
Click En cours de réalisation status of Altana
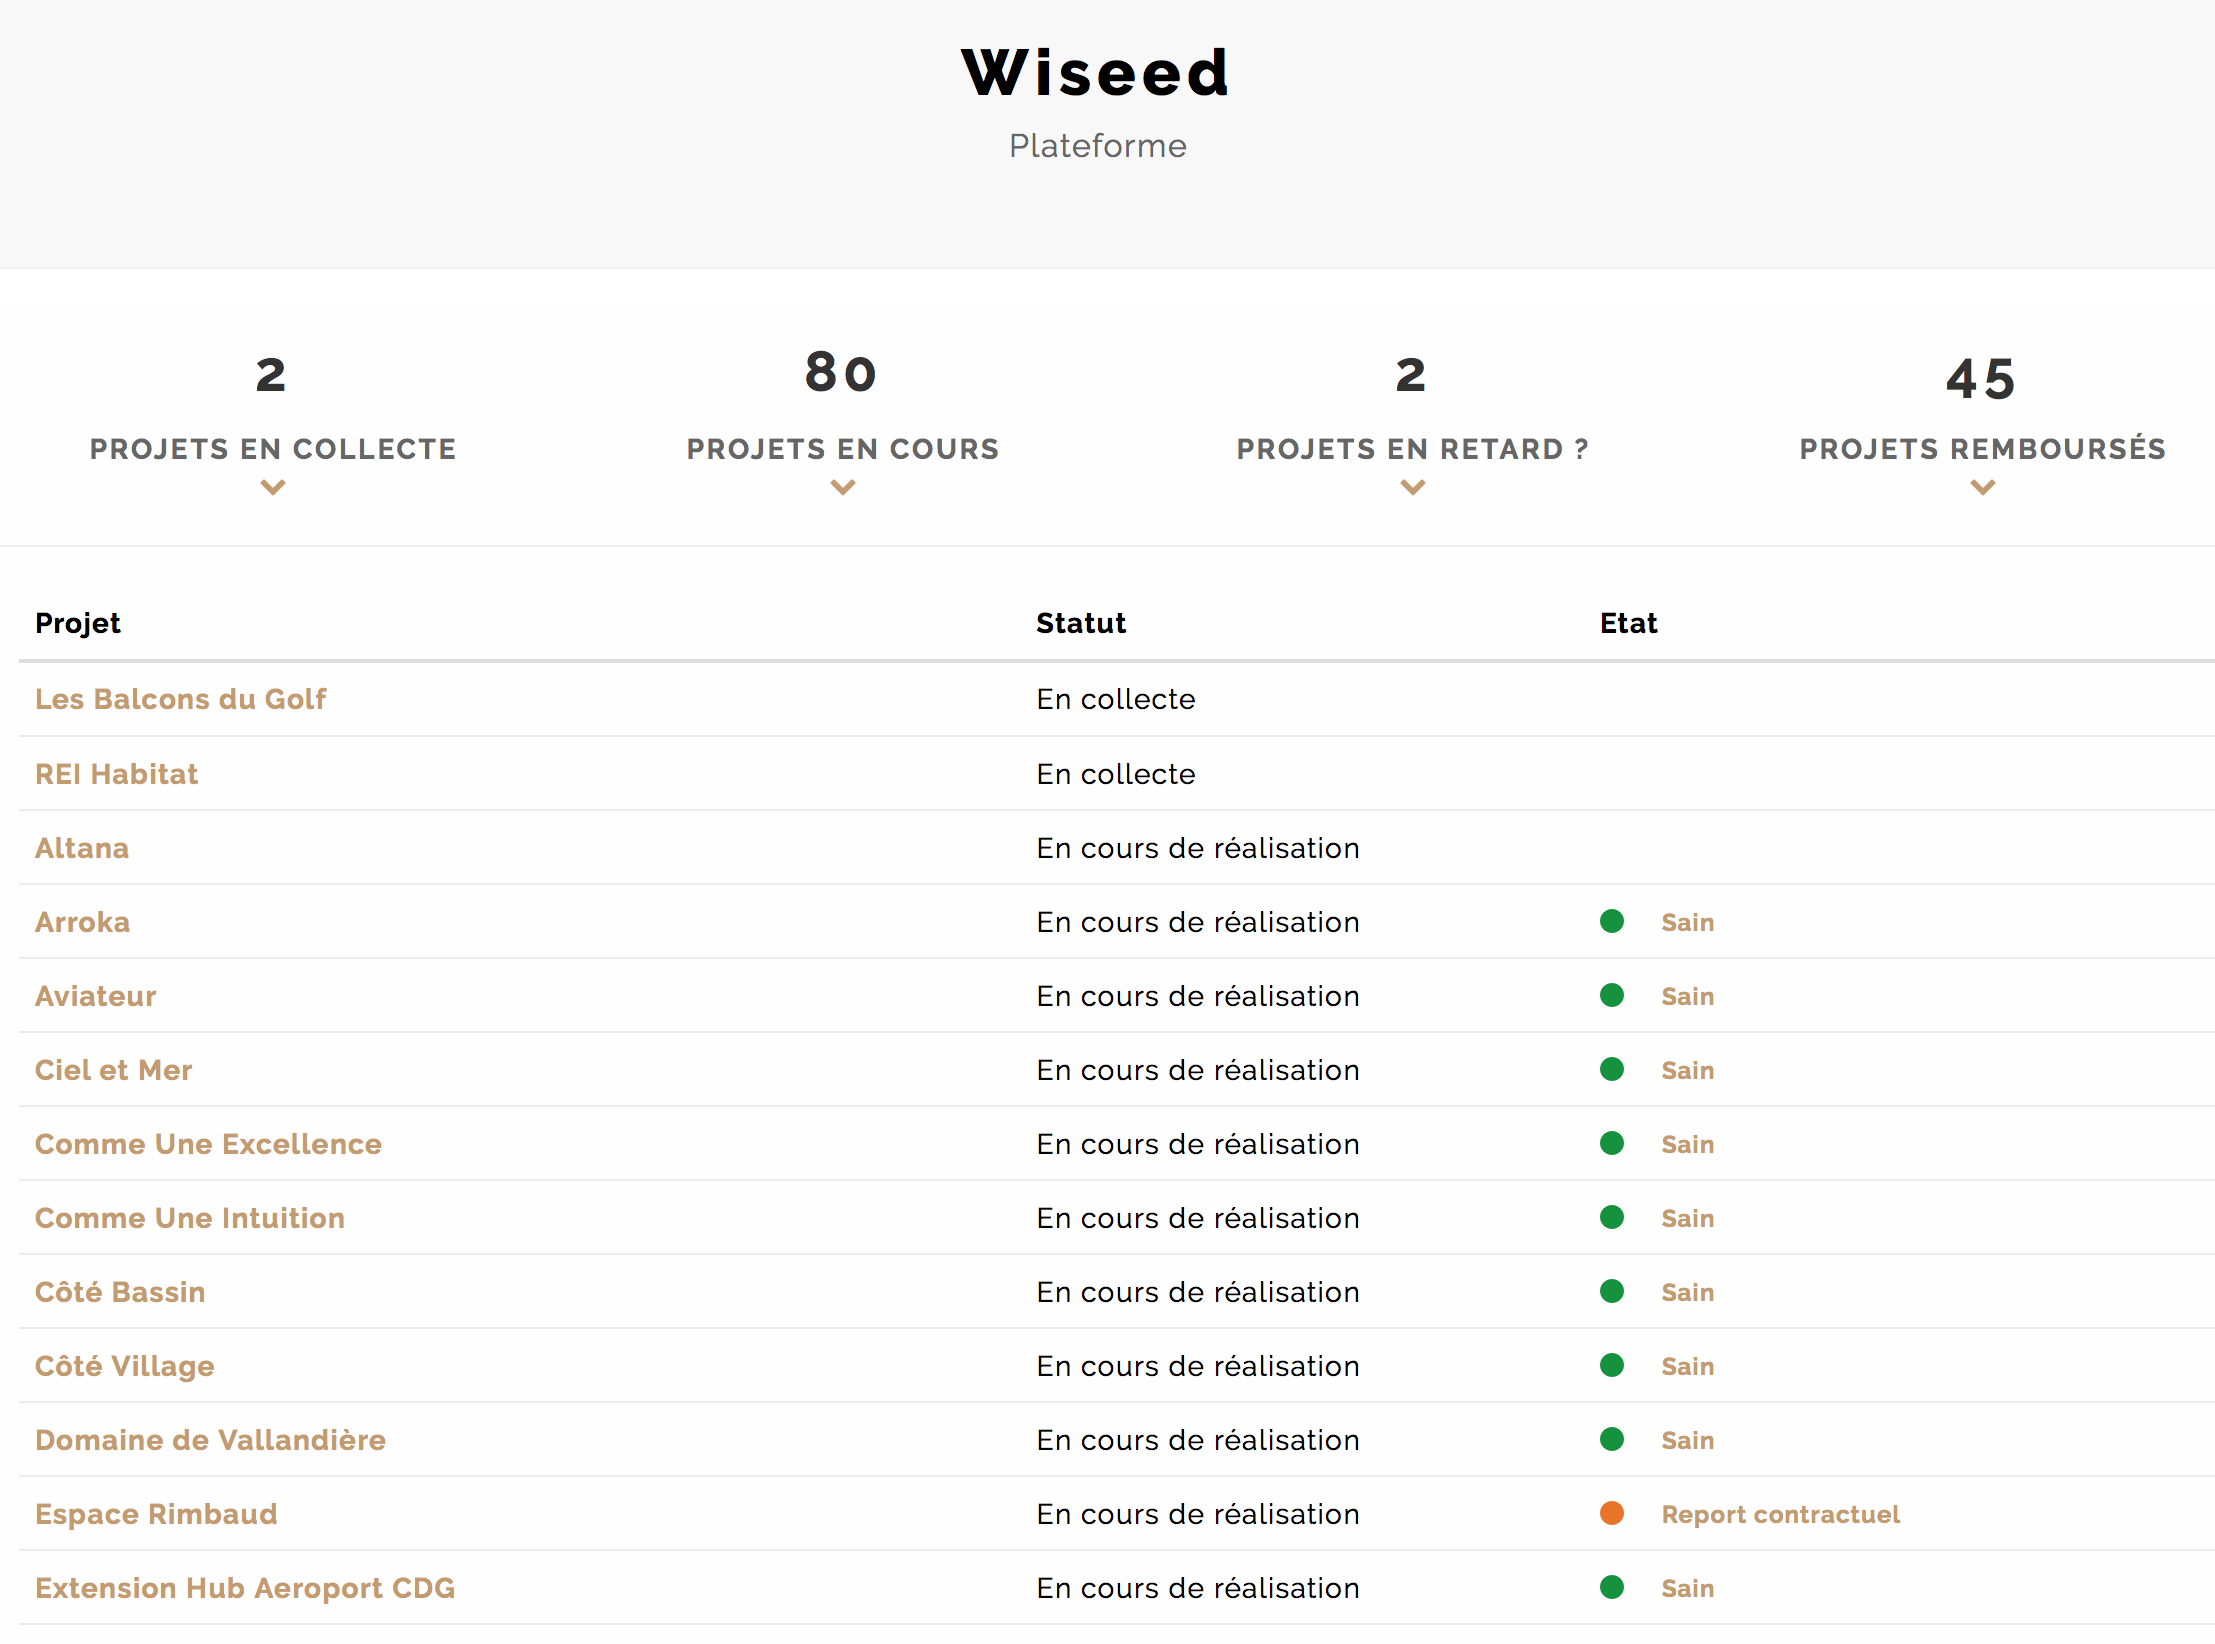1198,848
